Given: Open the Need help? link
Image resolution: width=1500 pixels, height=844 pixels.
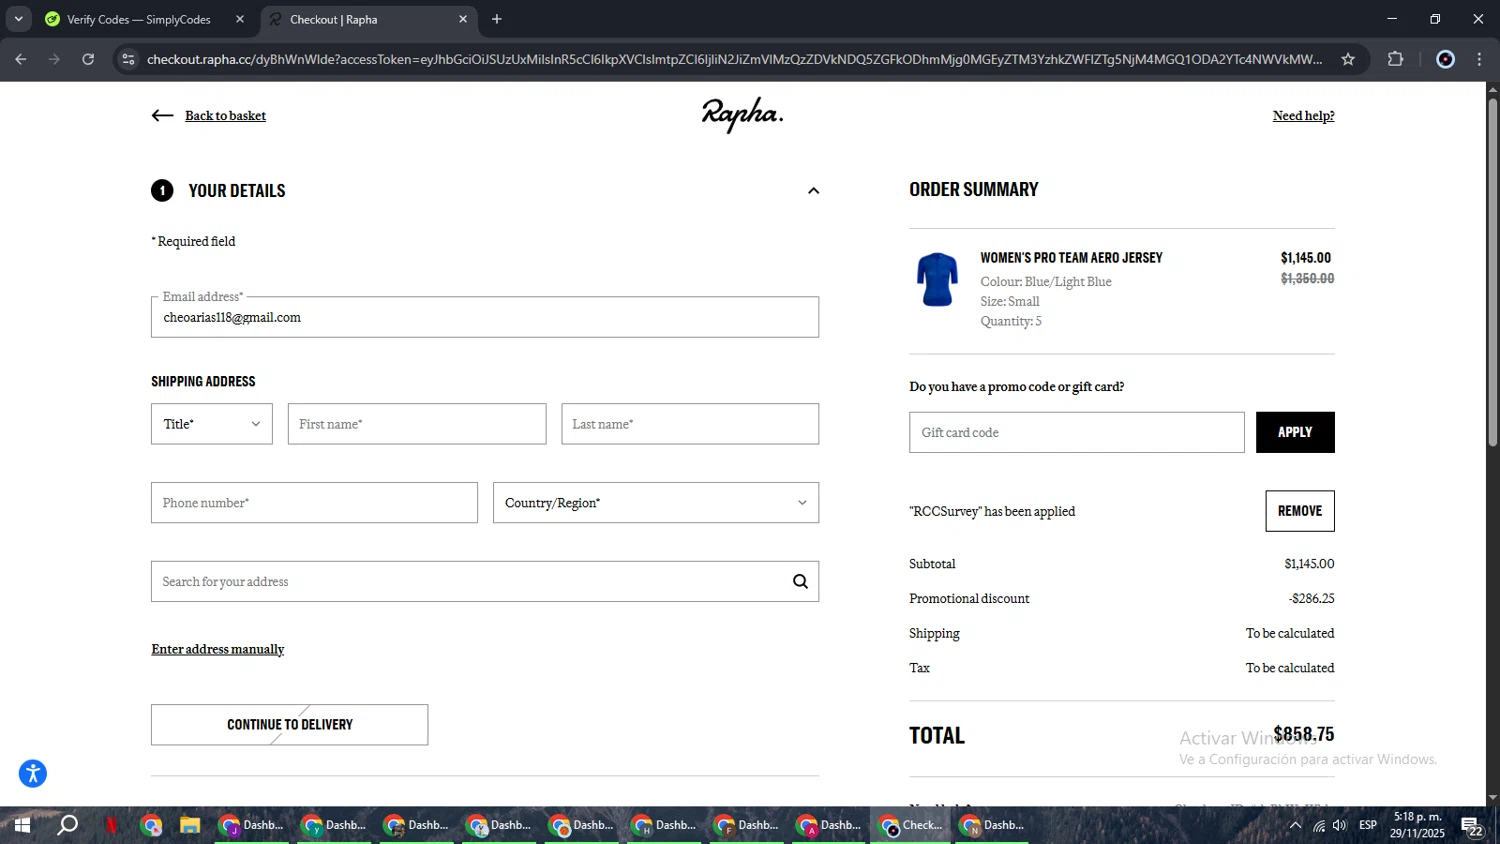Looking at the screenshot, I should pyautogui.click(x=1303, y=116).
